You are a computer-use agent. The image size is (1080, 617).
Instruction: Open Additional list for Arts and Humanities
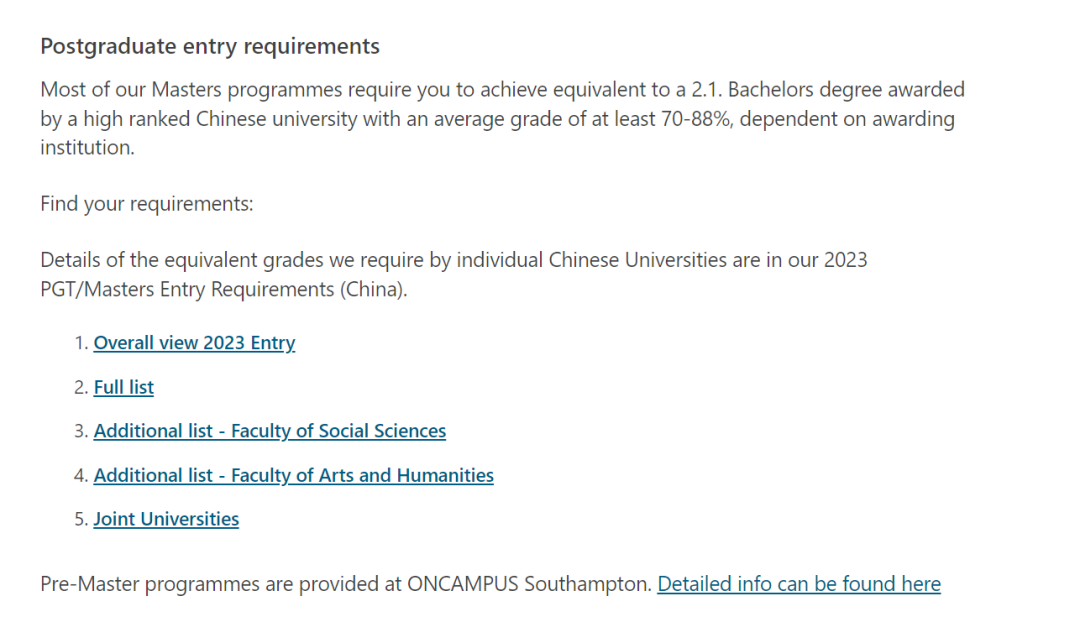point(293,475)
